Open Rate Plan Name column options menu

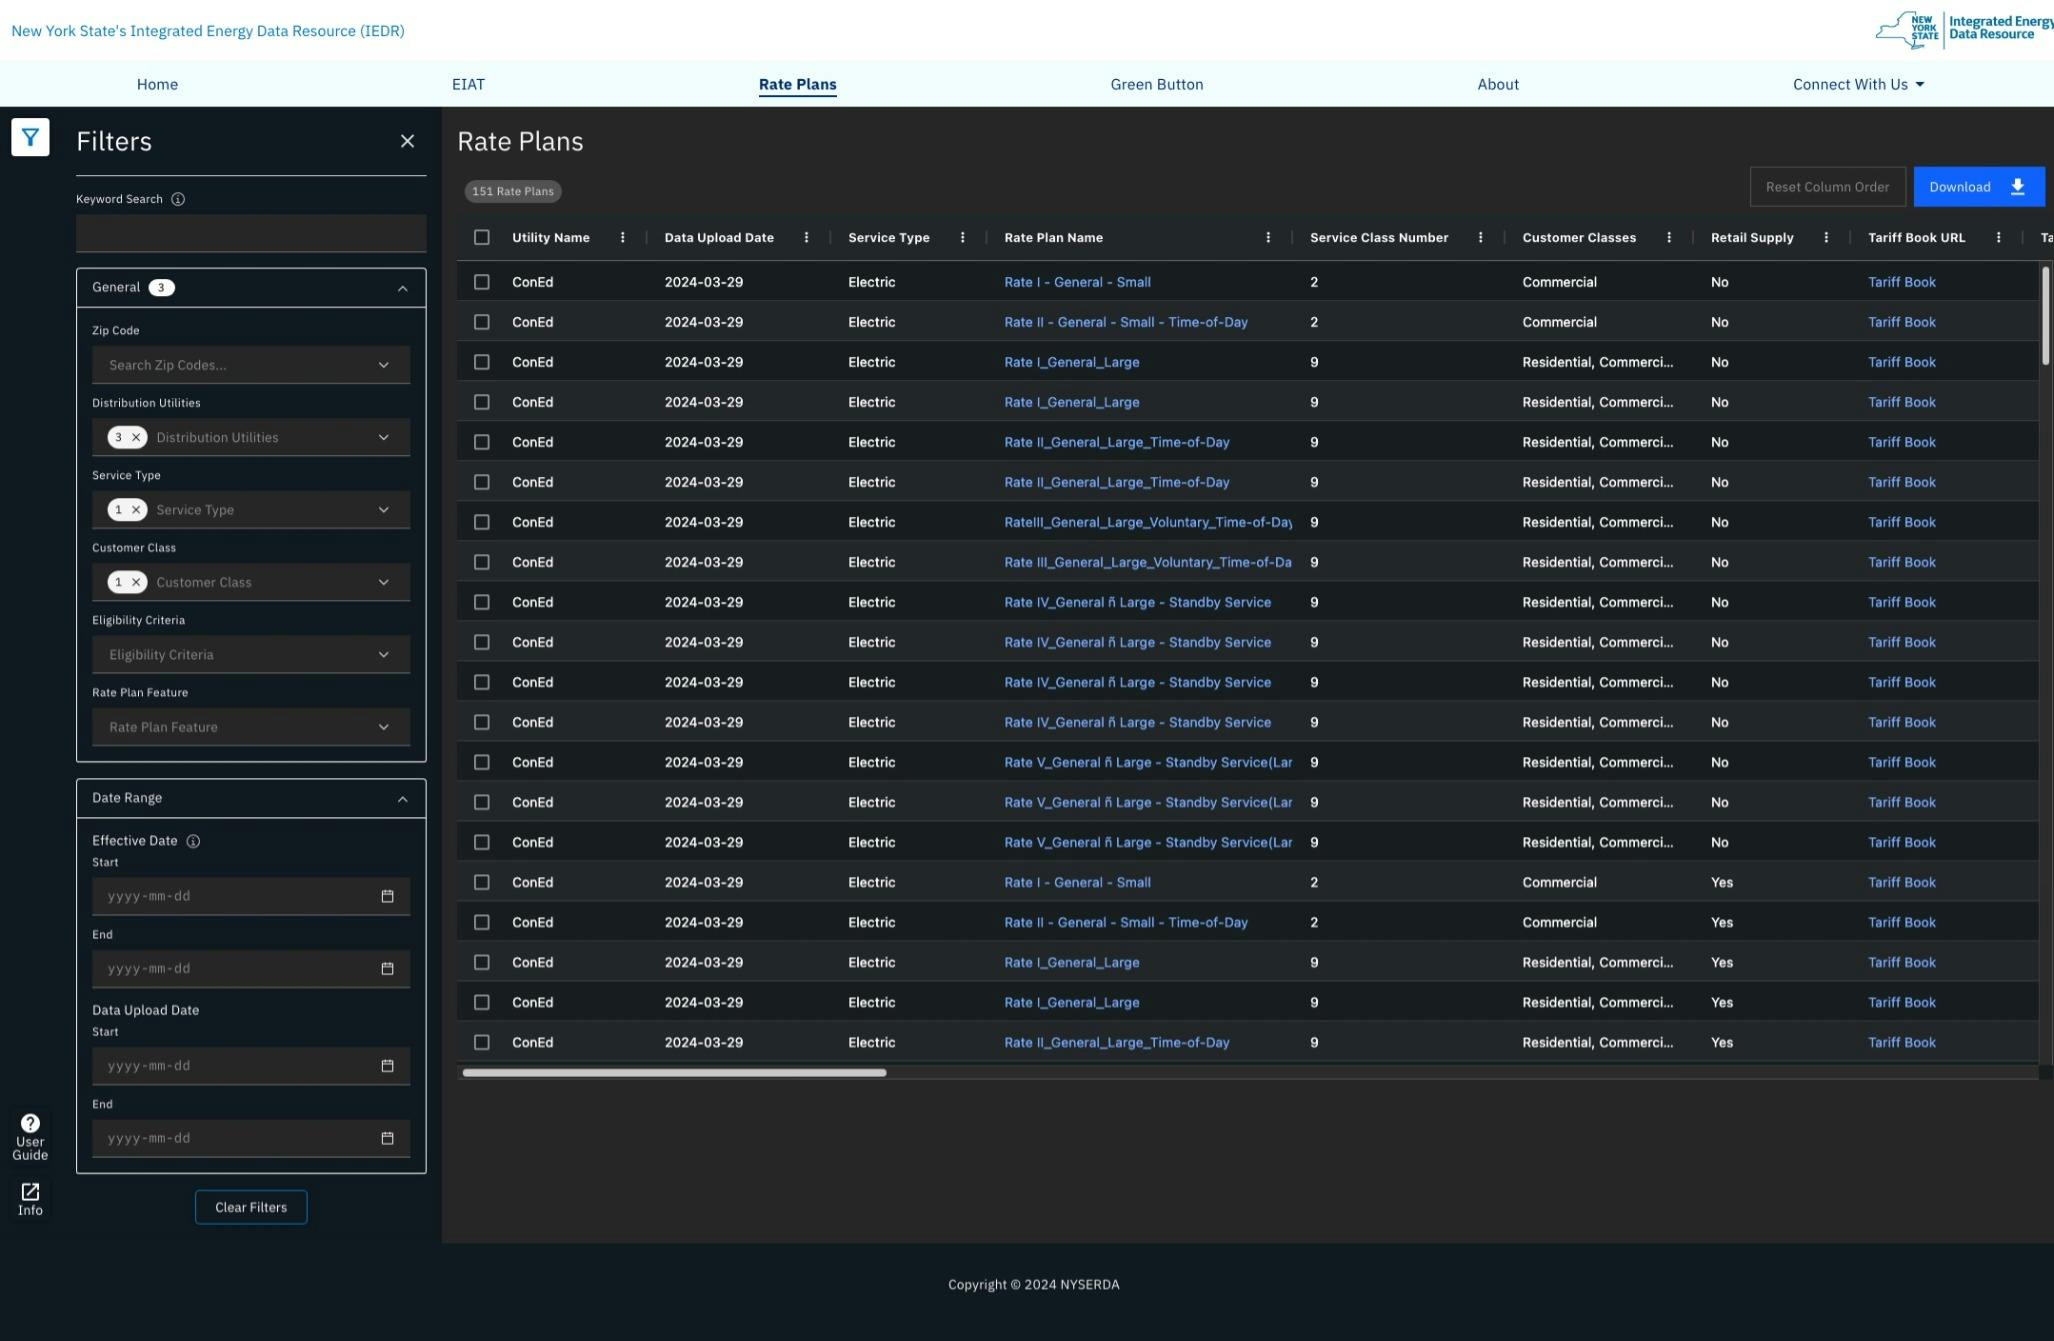tap(1268, 238)
